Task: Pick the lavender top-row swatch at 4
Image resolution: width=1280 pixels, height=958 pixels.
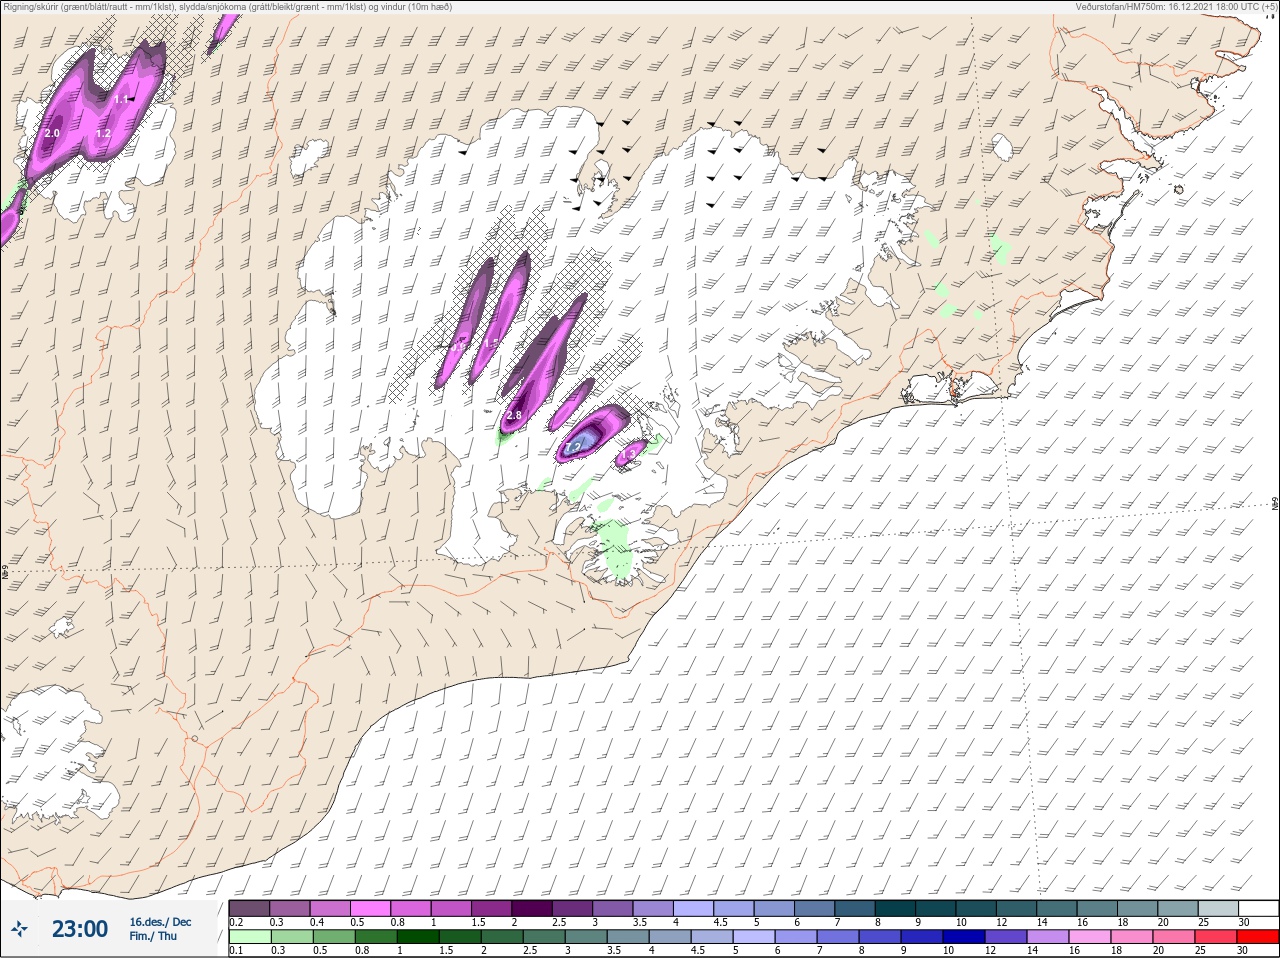Action: pyautogui.click(x=693, y=908)
